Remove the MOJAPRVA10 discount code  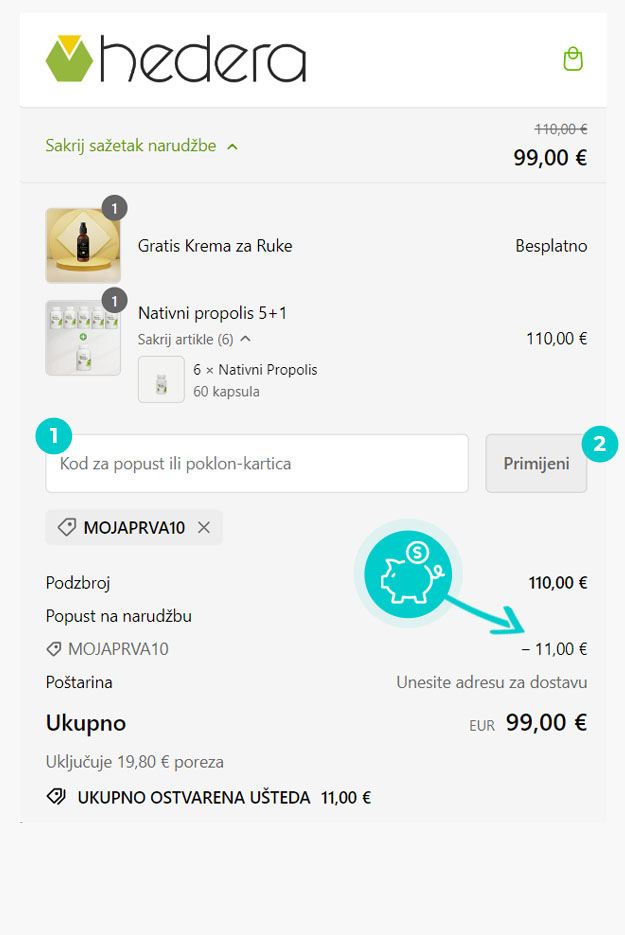204,528
